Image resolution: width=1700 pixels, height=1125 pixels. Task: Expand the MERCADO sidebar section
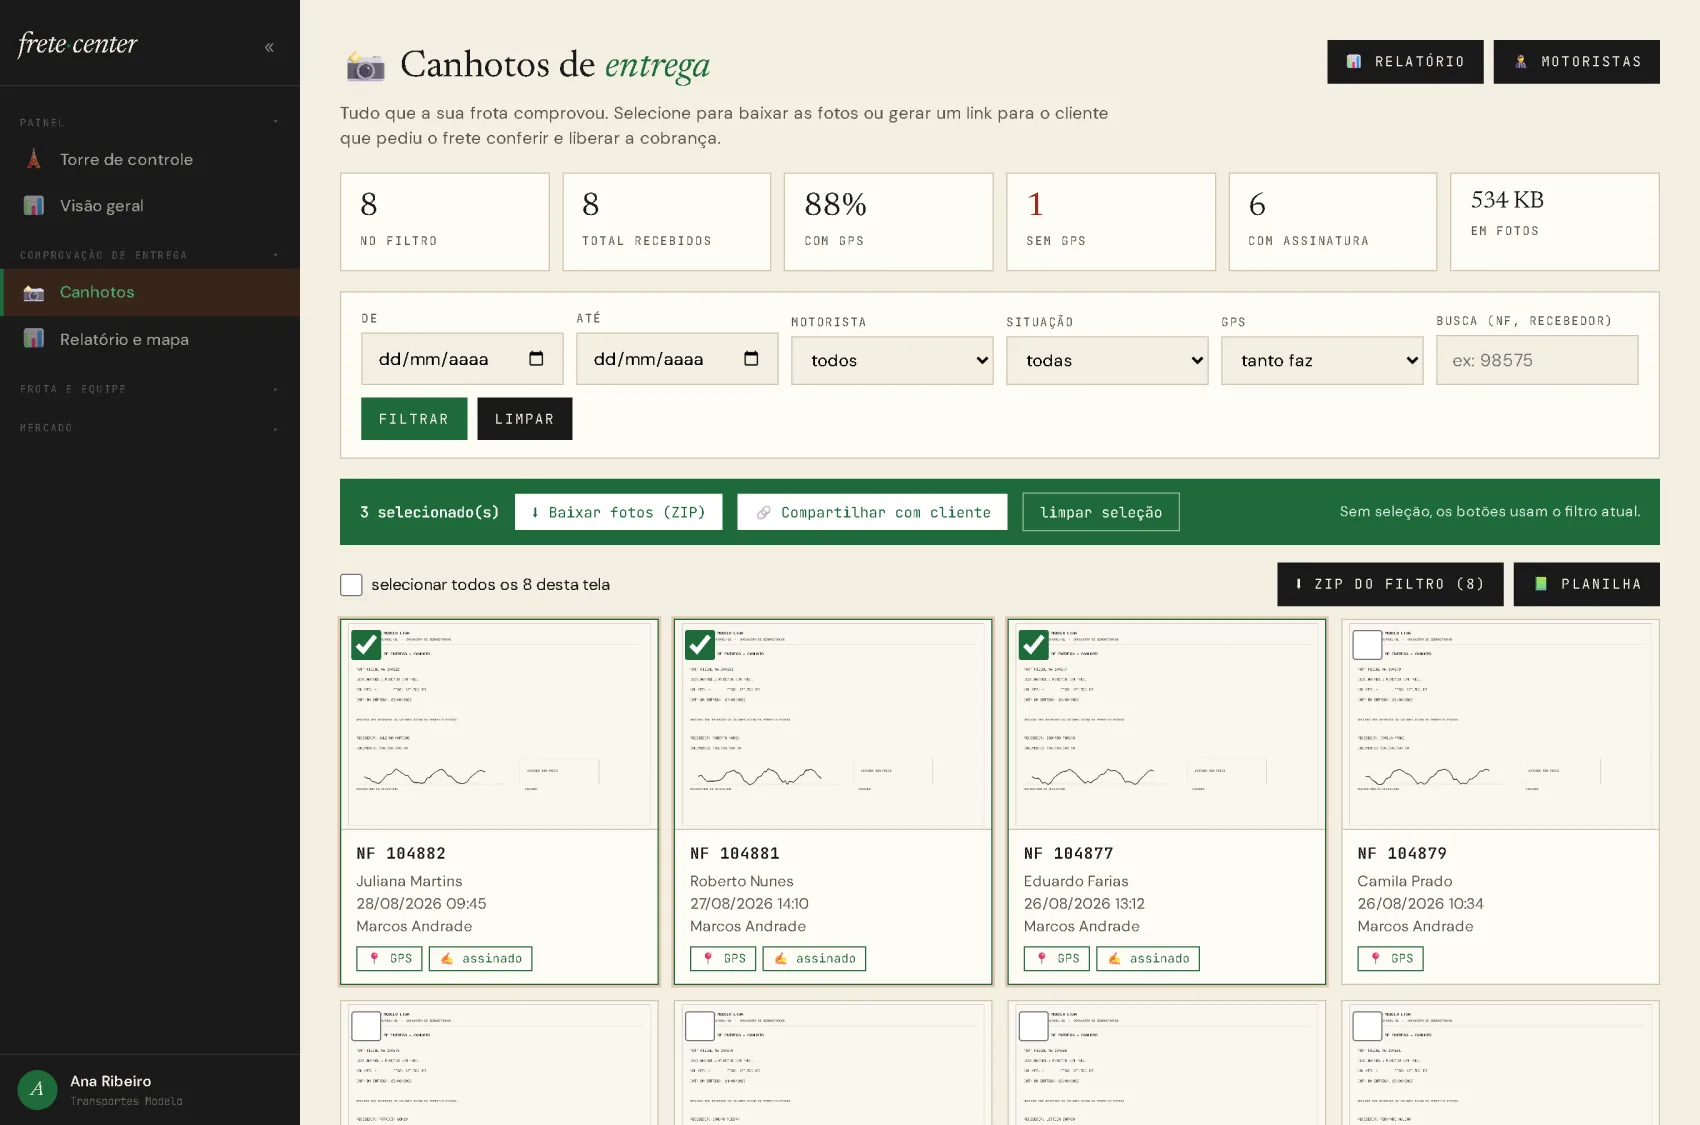pos(150,428)
